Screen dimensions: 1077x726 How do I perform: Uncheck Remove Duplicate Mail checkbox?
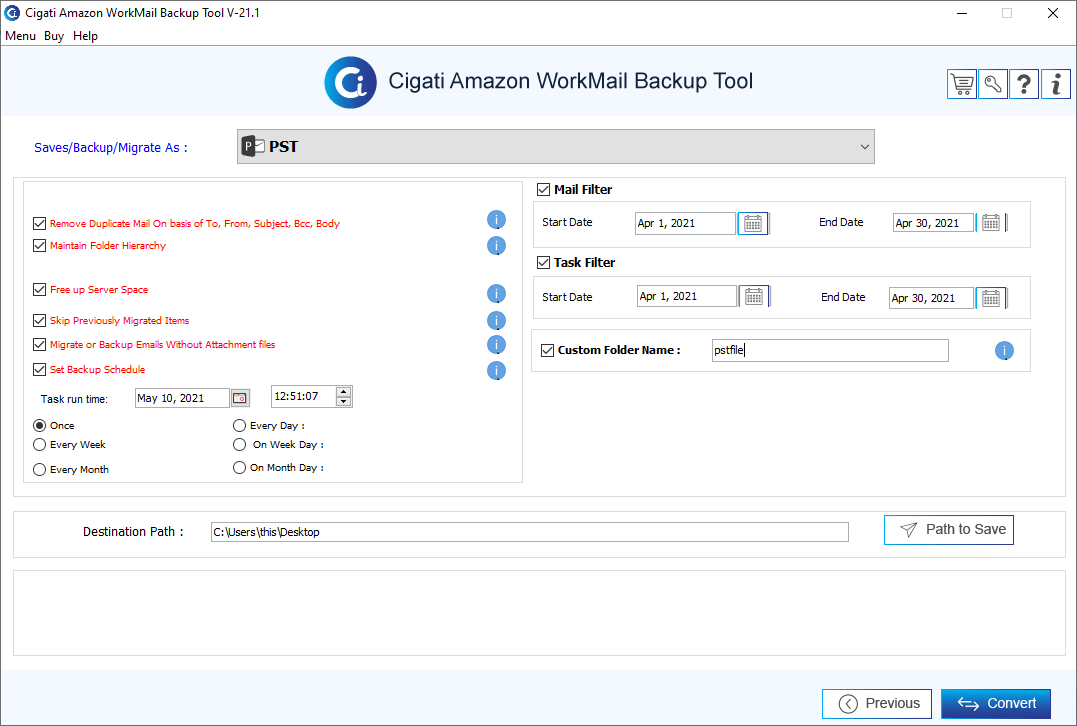(39, 223)
